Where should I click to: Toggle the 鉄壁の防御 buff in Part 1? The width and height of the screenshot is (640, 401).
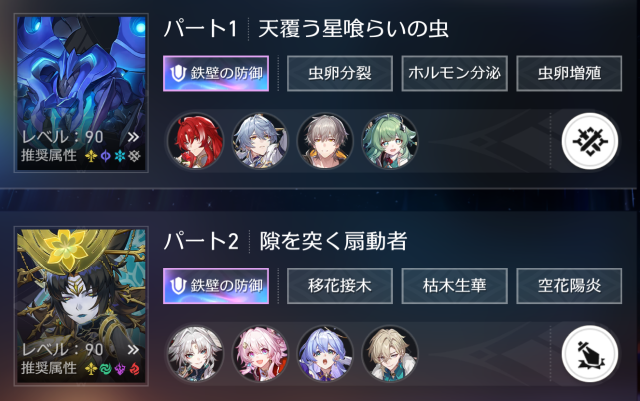216,74
